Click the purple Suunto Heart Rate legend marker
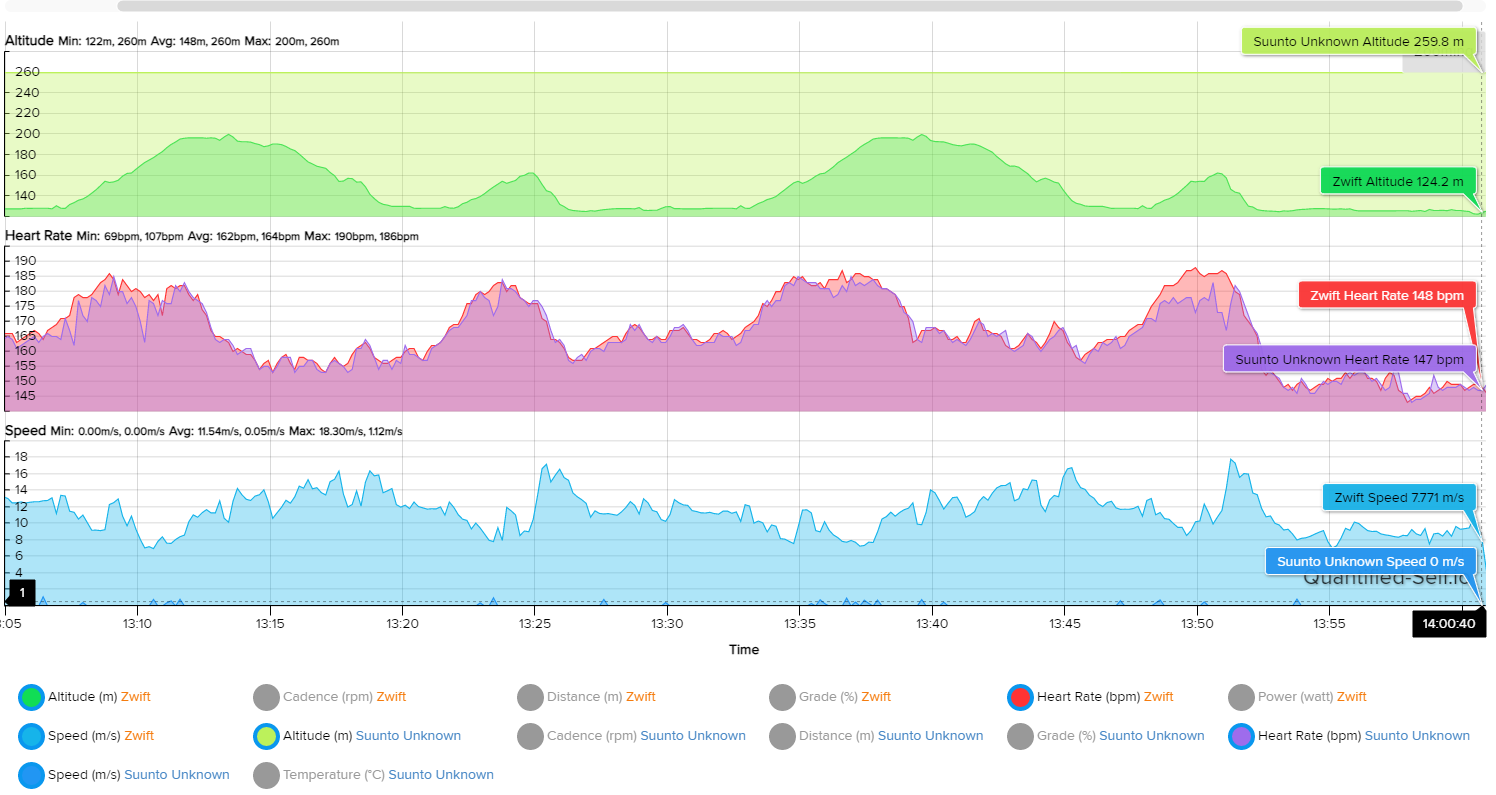 tap(1242, 736)
